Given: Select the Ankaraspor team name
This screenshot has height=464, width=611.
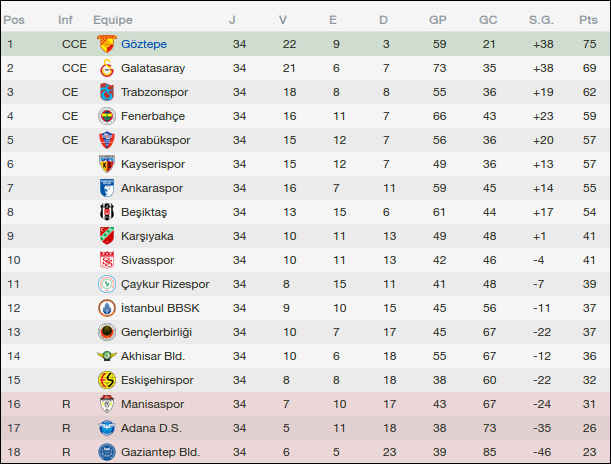Looking at the screenshot, I should click(x=151, y=188).
